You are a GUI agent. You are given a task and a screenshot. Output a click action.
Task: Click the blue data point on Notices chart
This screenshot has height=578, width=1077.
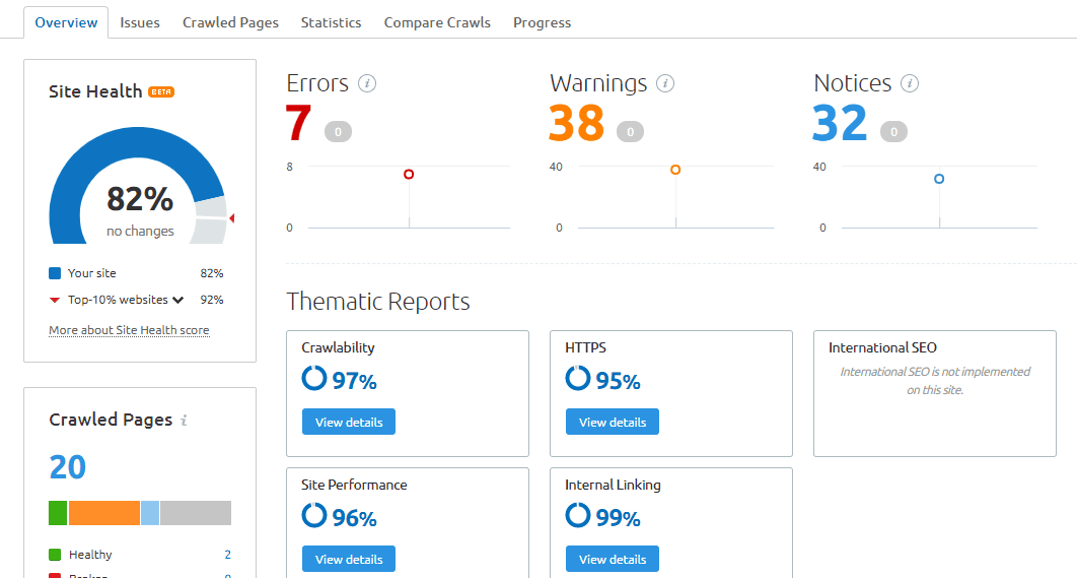point(939,179)
